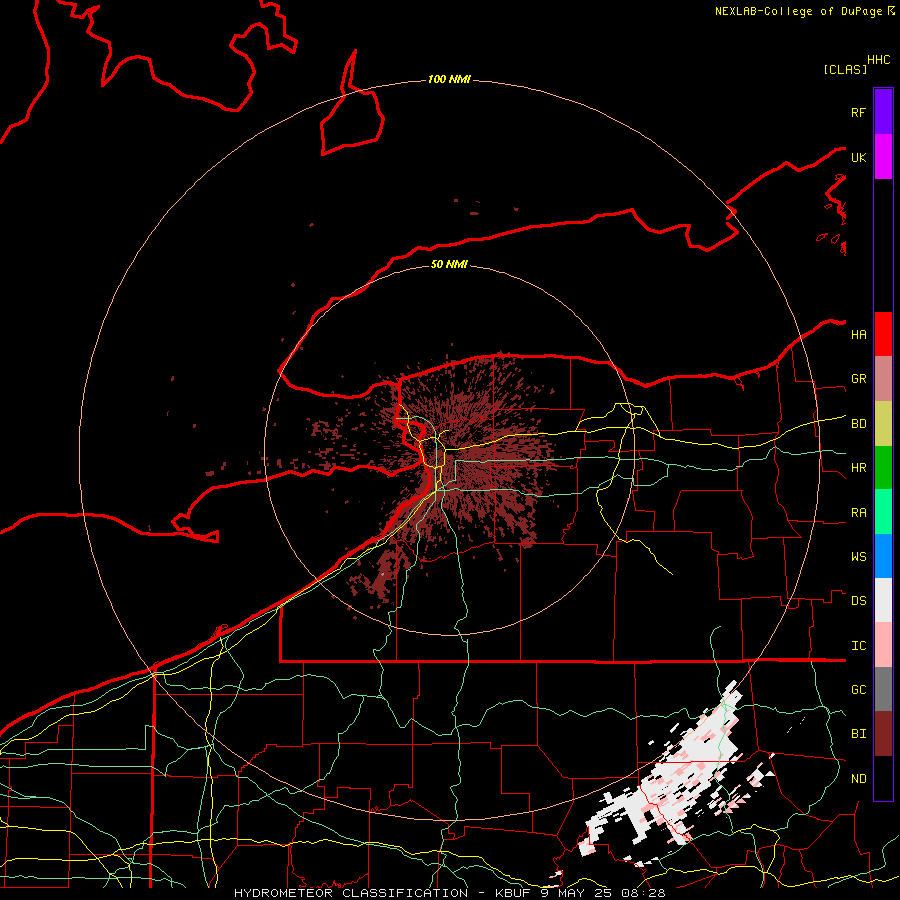The image size is (900, 900).
Task: Click the RF legend label
Action: coord(858,112)
